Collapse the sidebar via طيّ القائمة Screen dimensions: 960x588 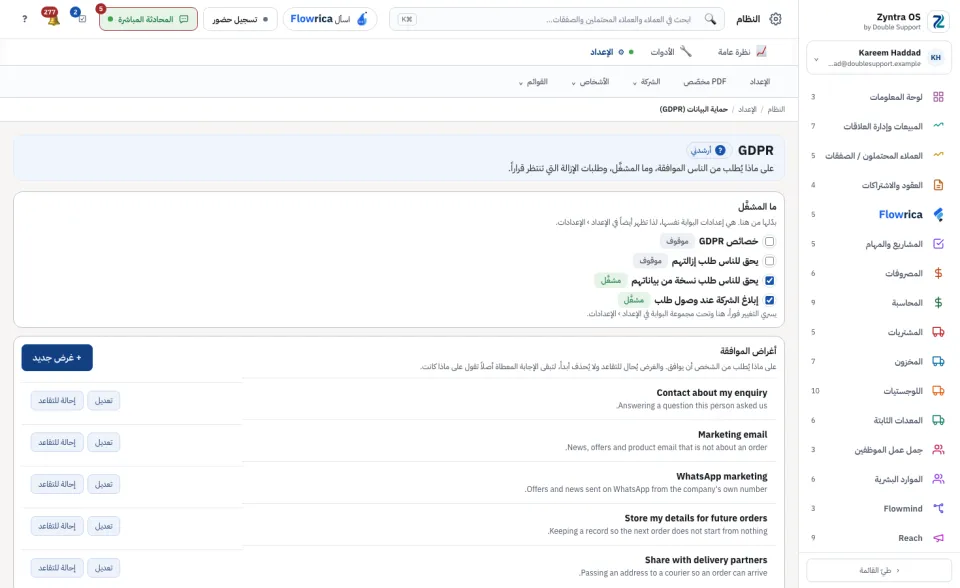coord(879,570)
